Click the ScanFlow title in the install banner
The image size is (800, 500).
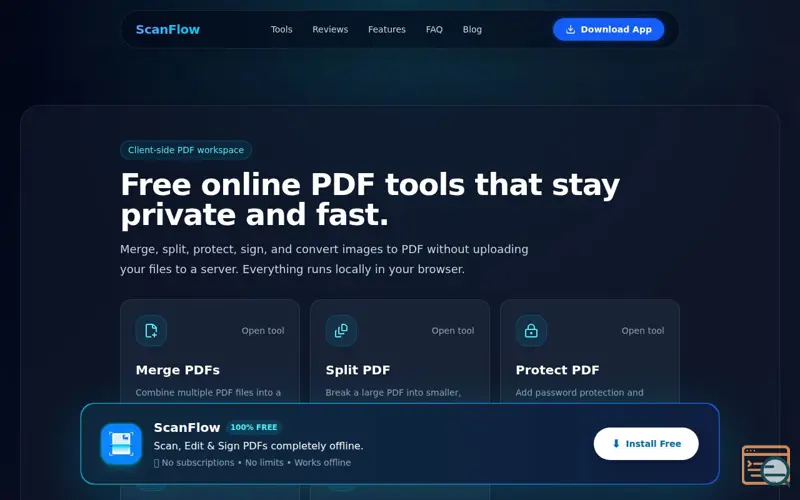coord(187,428)
